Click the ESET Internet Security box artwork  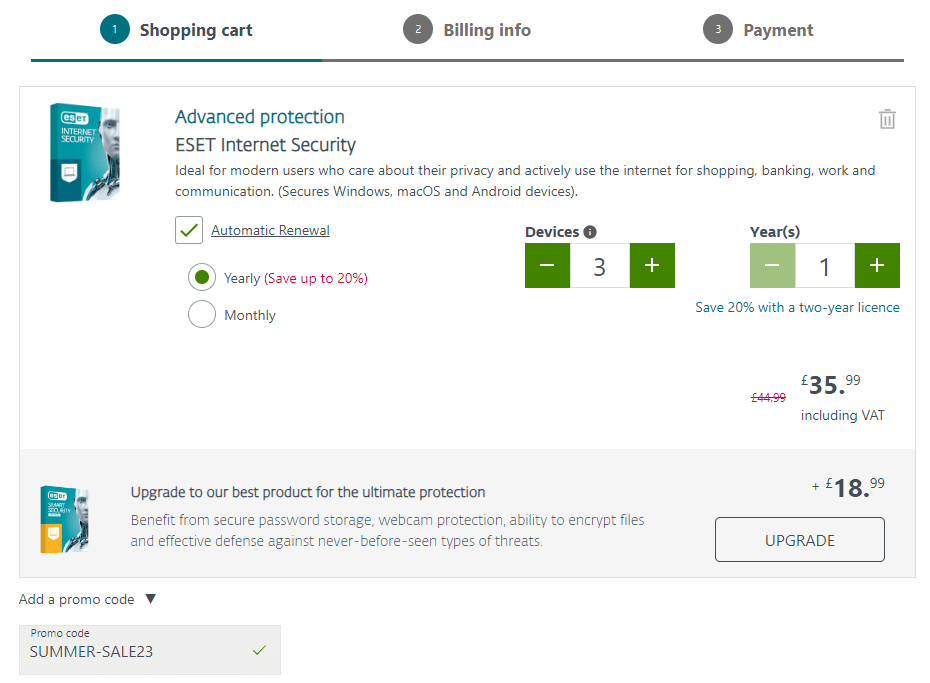pos(84,151)
